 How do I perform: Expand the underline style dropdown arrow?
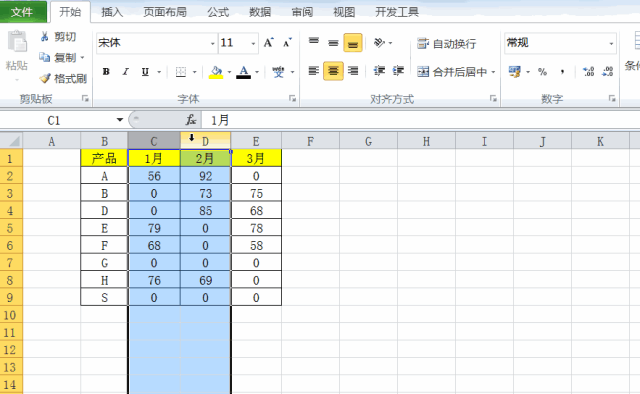point(159,72)
